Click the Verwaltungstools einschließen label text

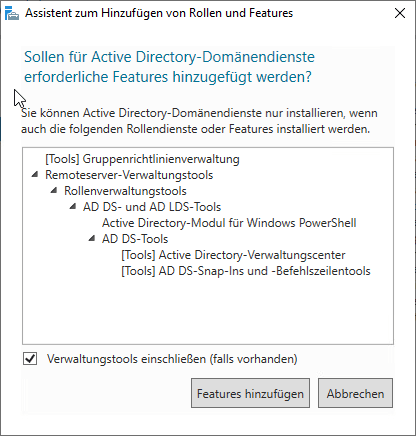pyautogui.click(x=172, y=359)
